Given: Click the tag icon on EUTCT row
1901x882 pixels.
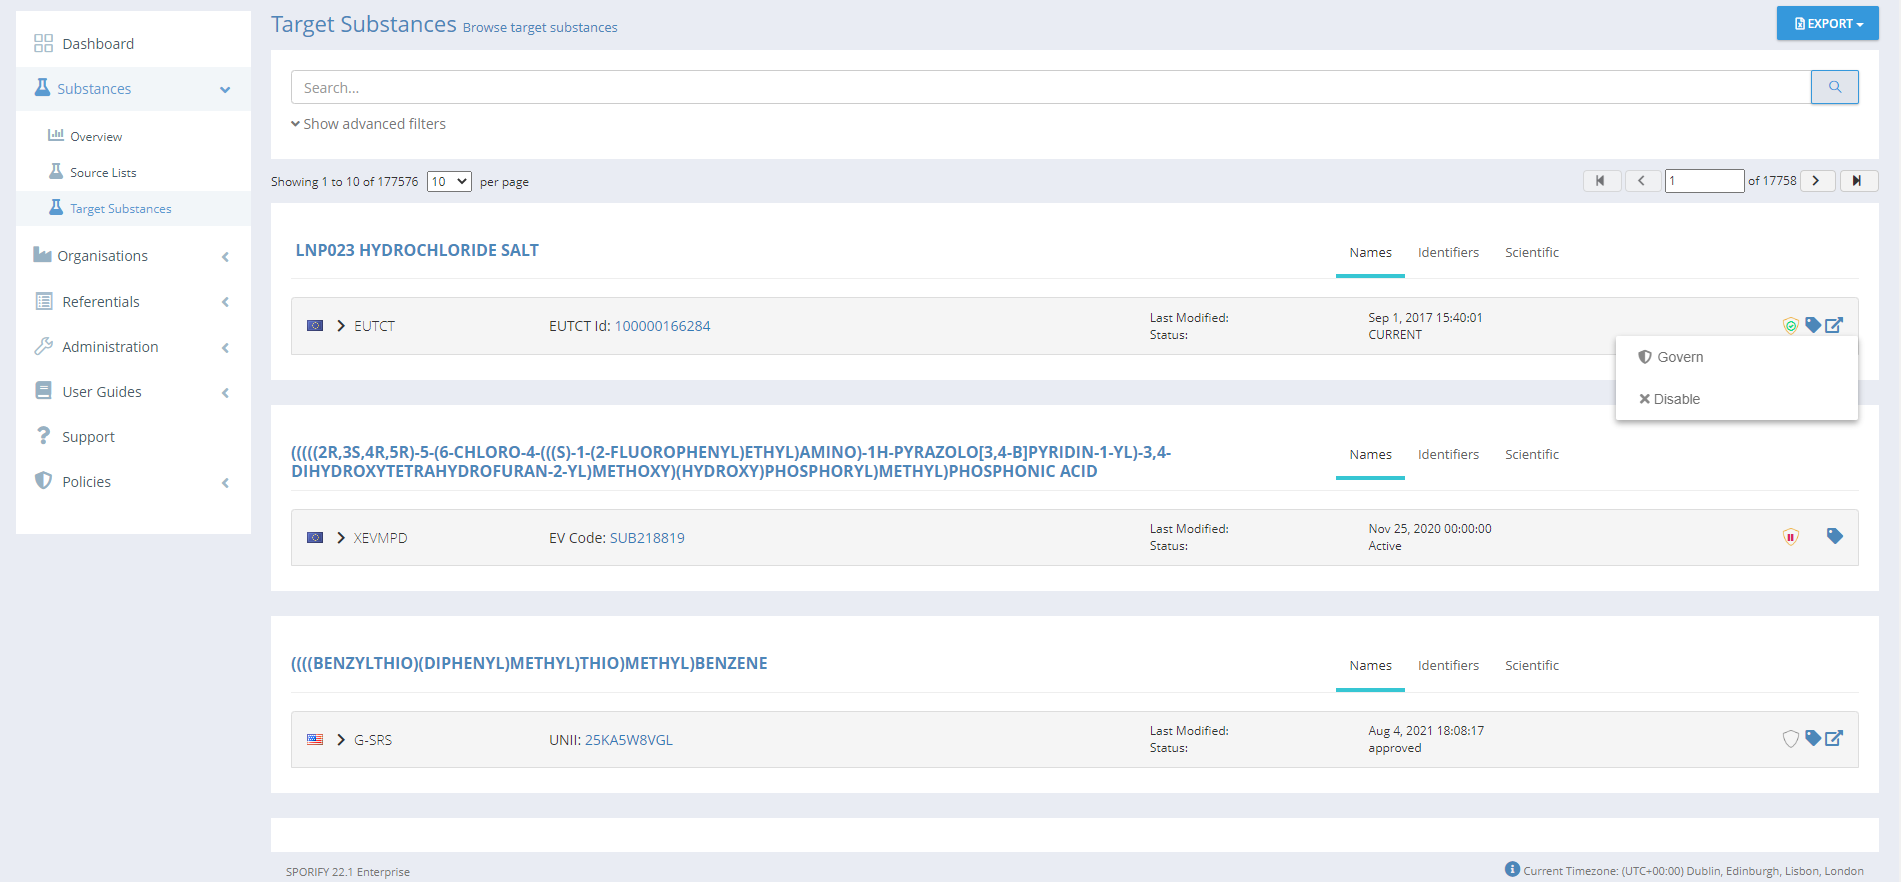Looking at the screenshot, I should pos(1812,325).
